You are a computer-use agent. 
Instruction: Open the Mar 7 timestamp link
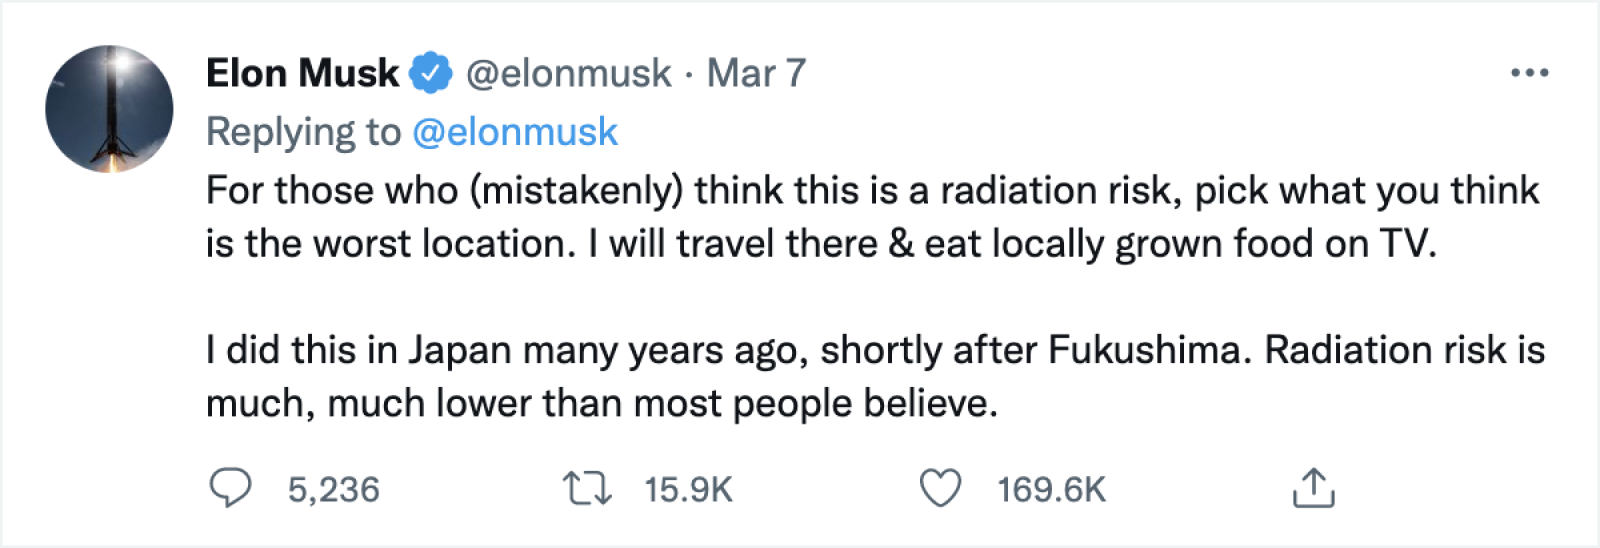point(756,73)
